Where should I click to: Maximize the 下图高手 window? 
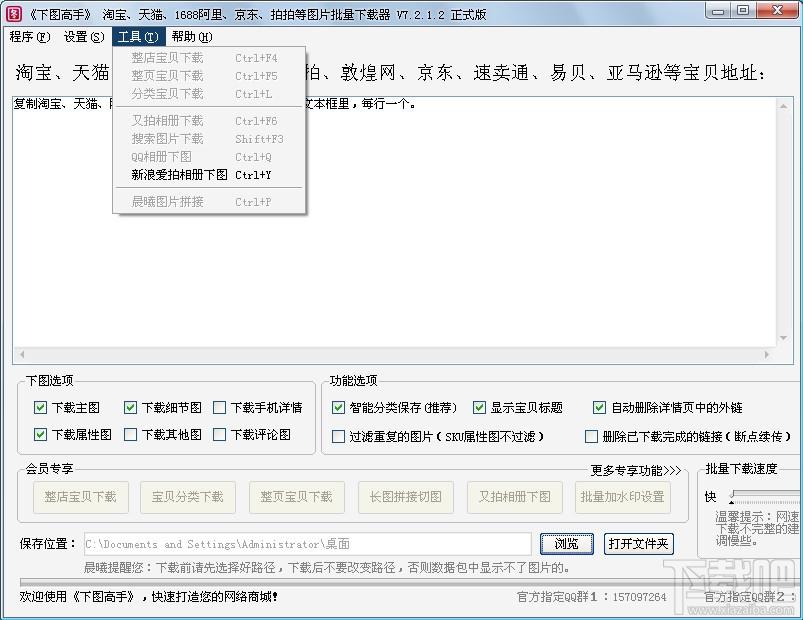pos(743,11)
